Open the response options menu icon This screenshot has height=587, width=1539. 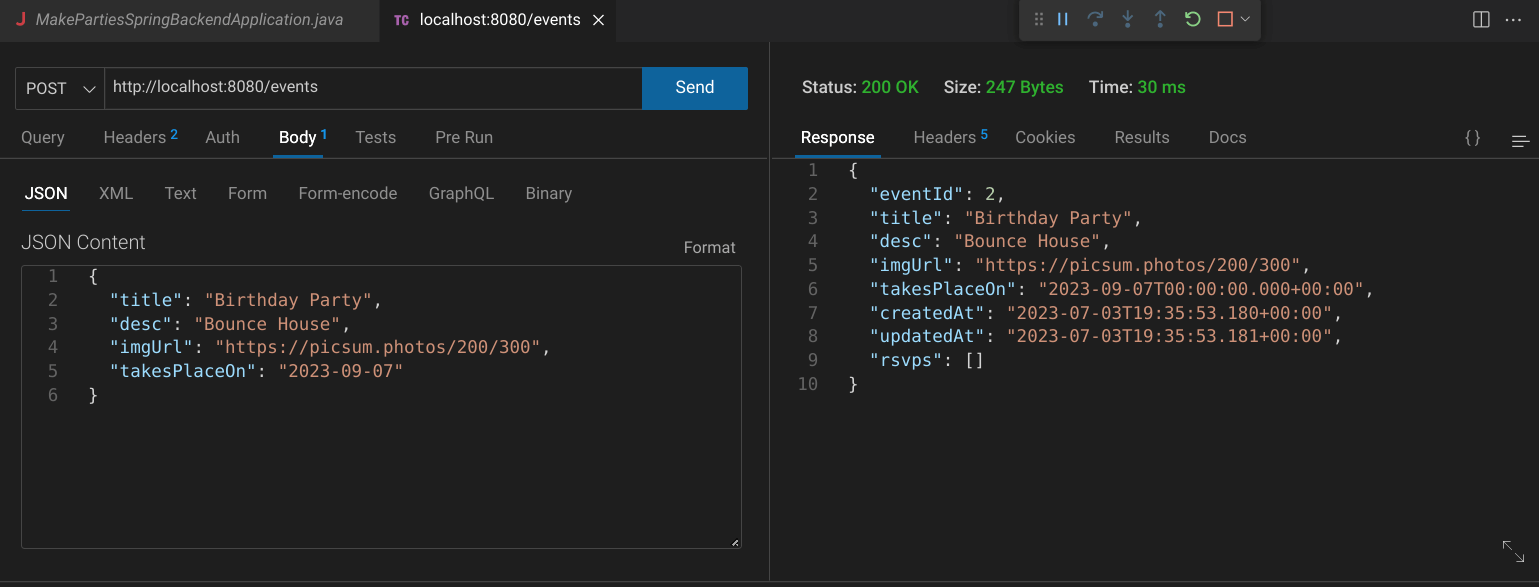click(1521, 141)
